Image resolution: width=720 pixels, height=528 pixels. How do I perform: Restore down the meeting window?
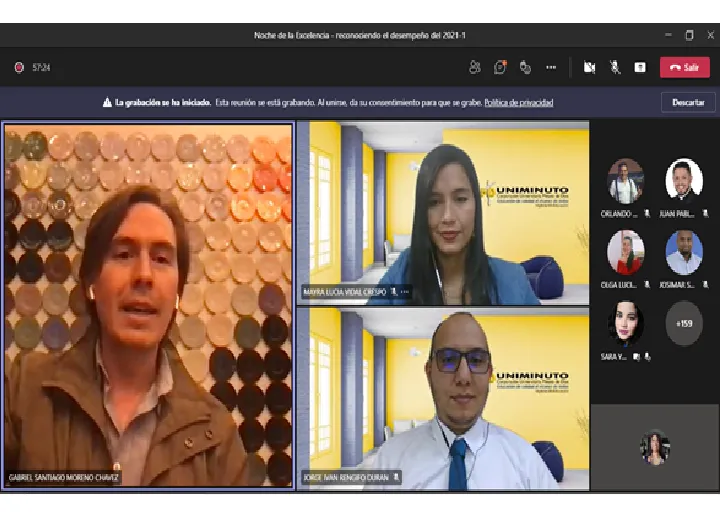[x=689, y=35]
